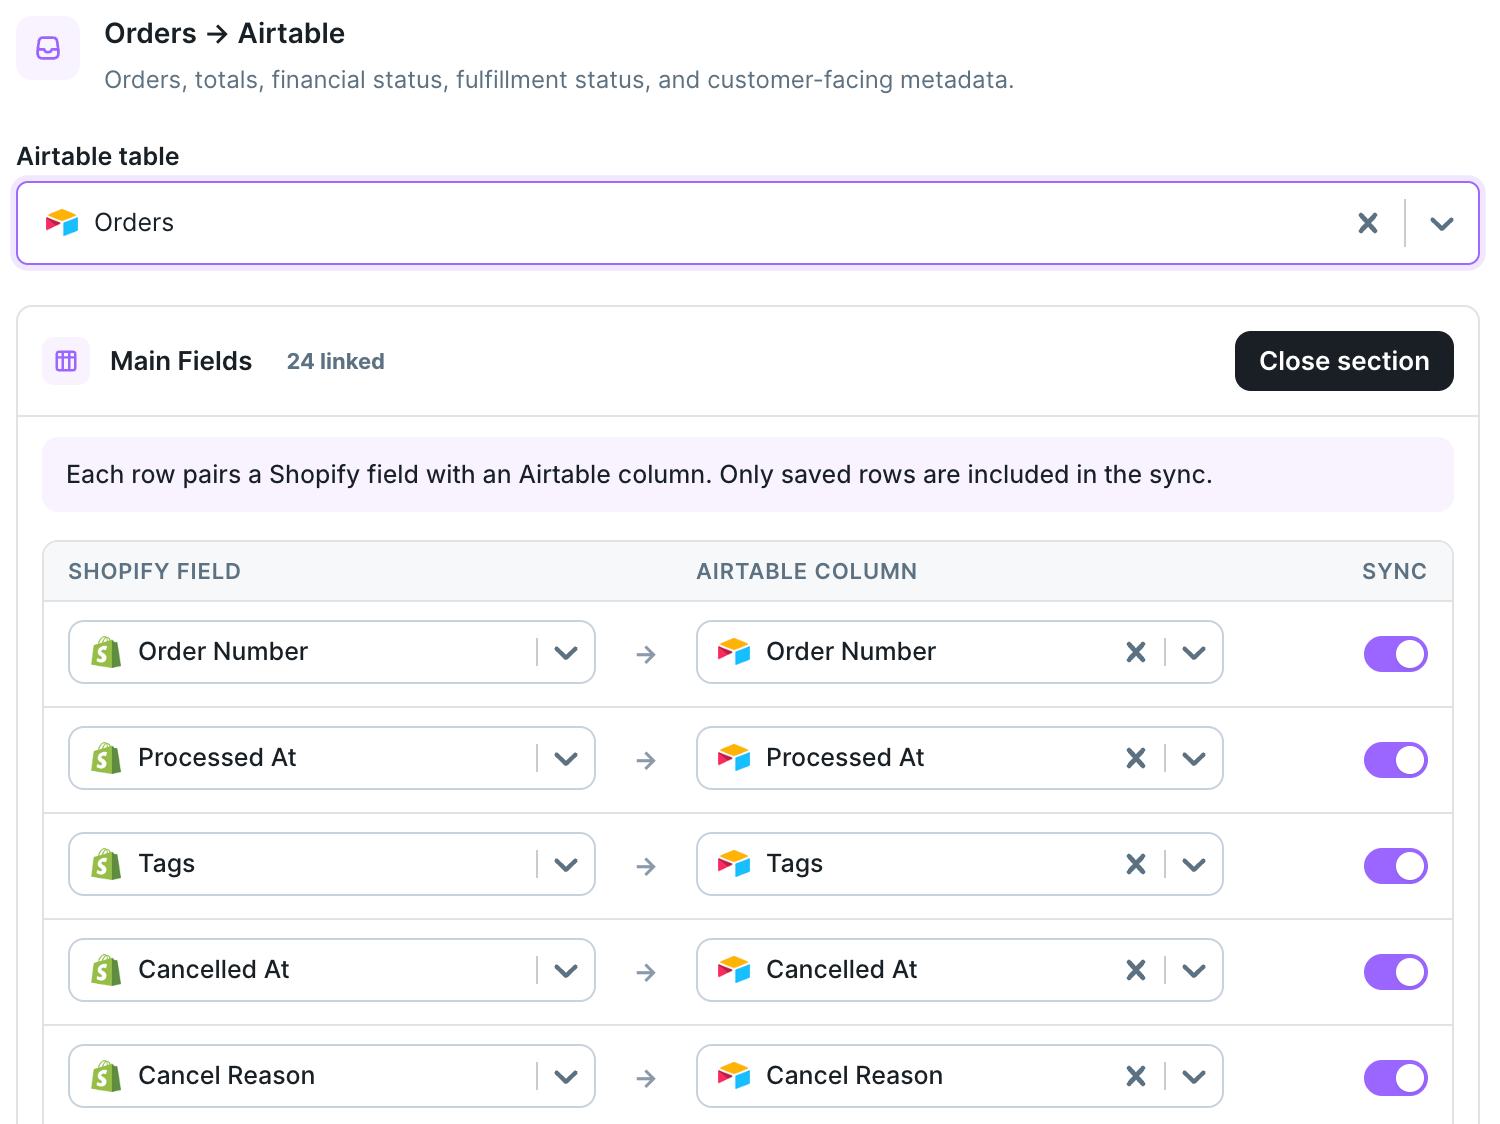Click the Airtable 'Cancel Reason' column text
This screenshot has height=1124, width=1500.
pos(854,1075)
